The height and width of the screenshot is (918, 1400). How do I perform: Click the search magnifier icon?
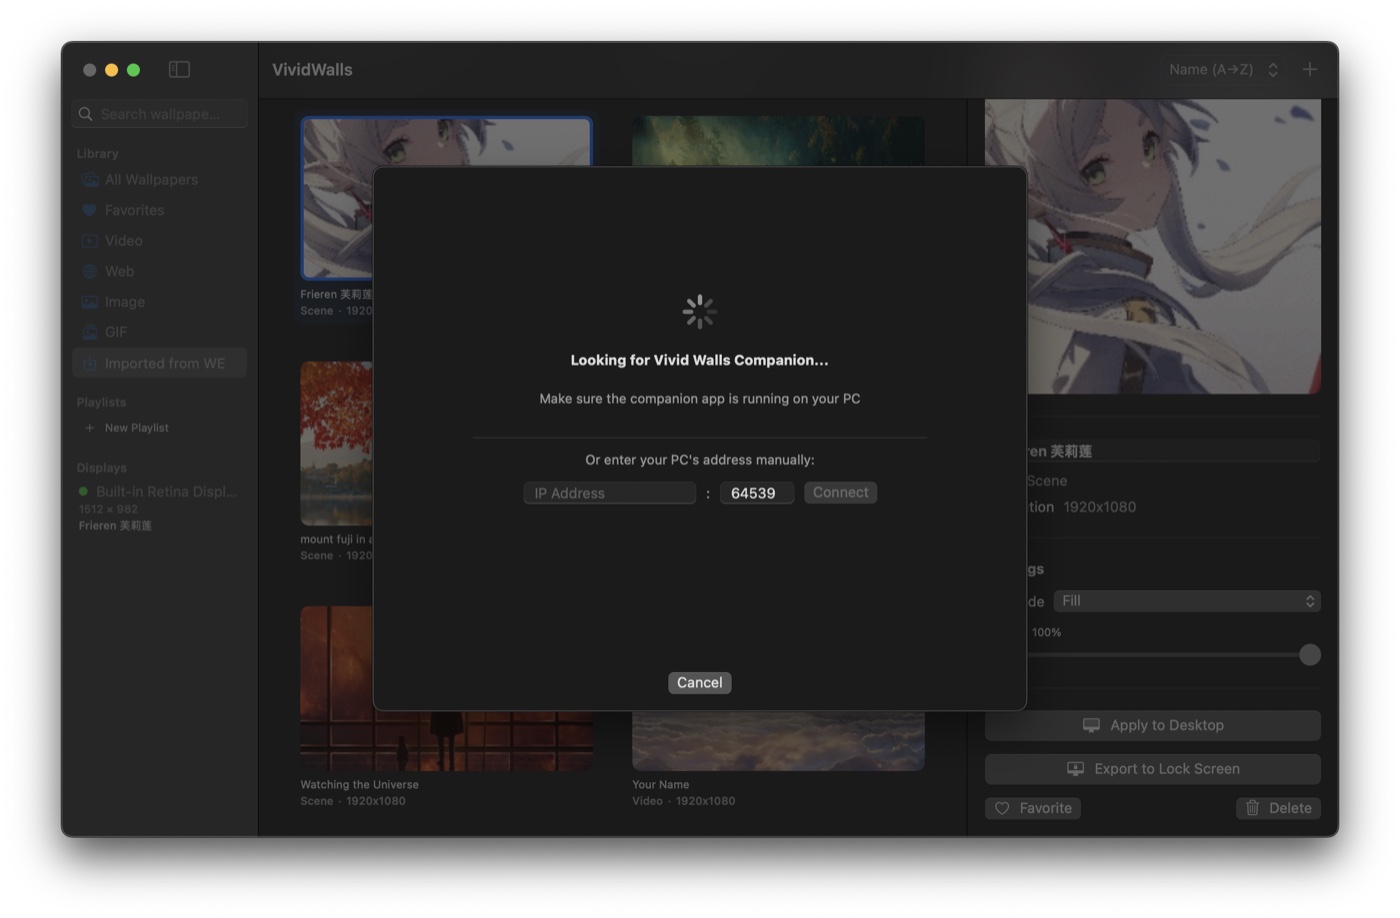point(86,114)
